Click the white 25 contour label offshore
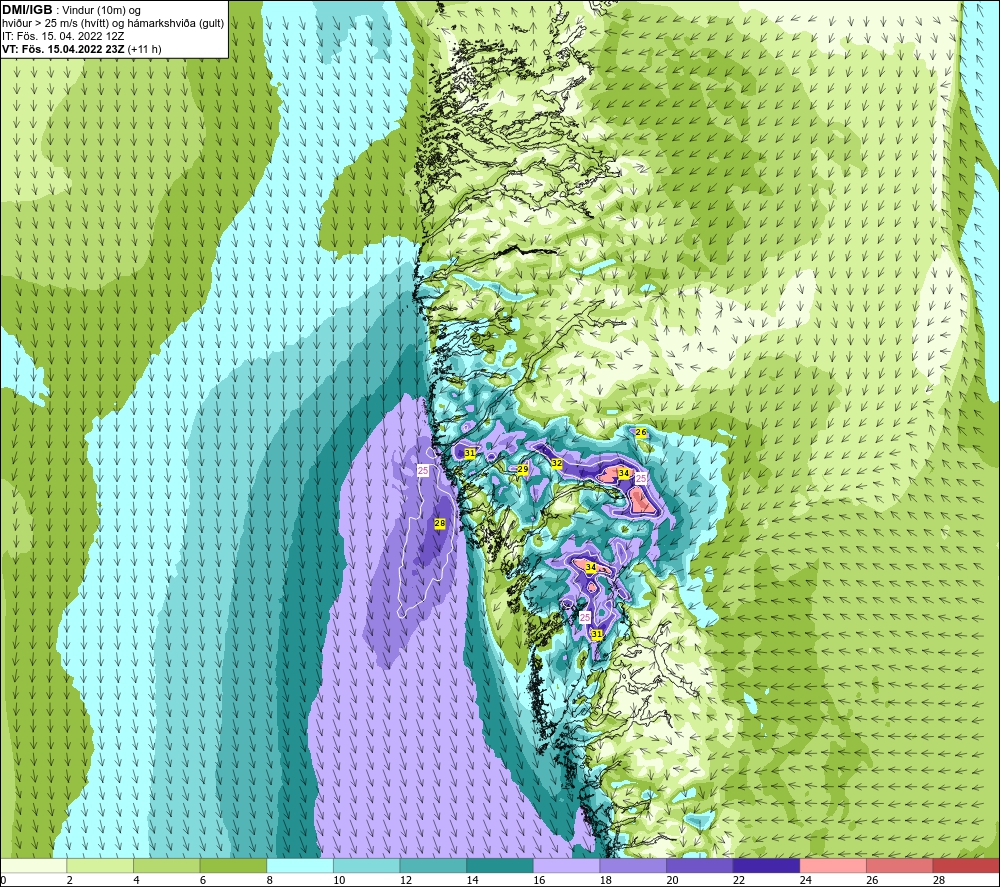 [x=423, y=470]
